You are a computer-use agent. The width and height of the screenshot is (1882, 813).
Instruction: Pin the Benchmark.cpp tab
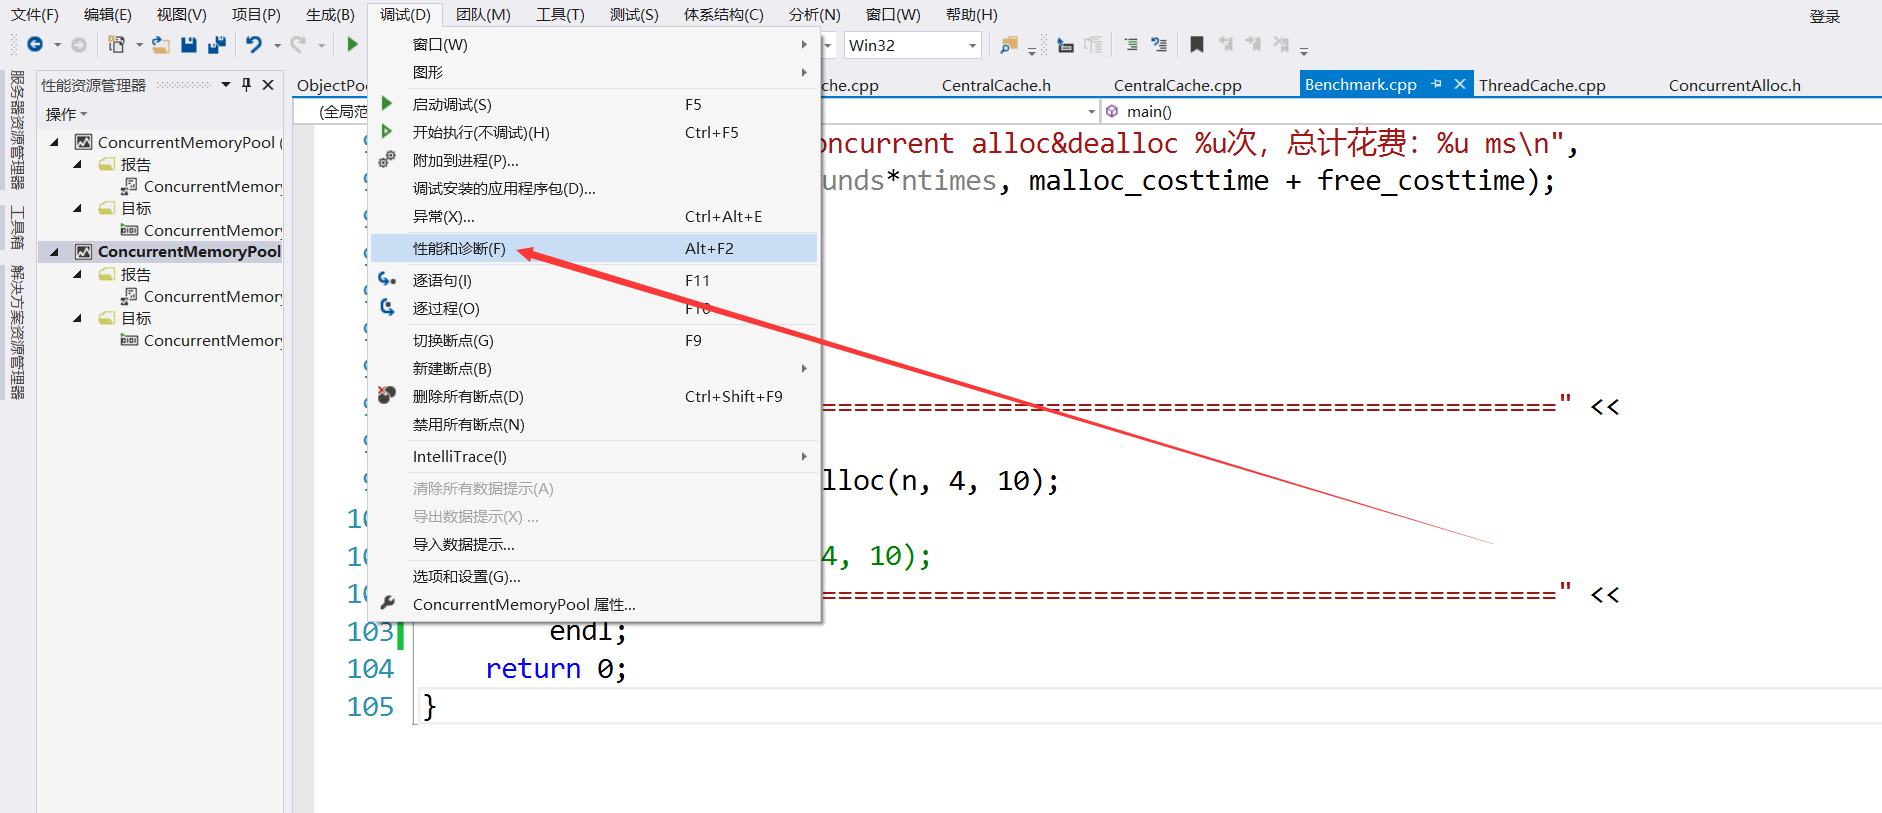1437,84
